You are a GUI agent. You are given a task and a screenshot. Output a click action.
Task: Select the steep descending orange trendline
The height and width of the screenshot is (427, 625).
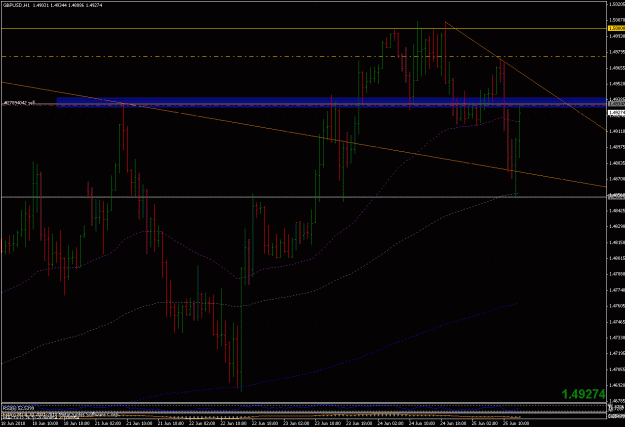[x=526, y=76]
